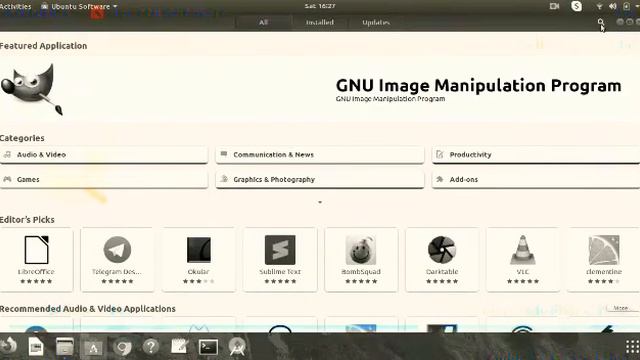
Task: Open Help question mark dock icon
Action: [x=151, y=347]
